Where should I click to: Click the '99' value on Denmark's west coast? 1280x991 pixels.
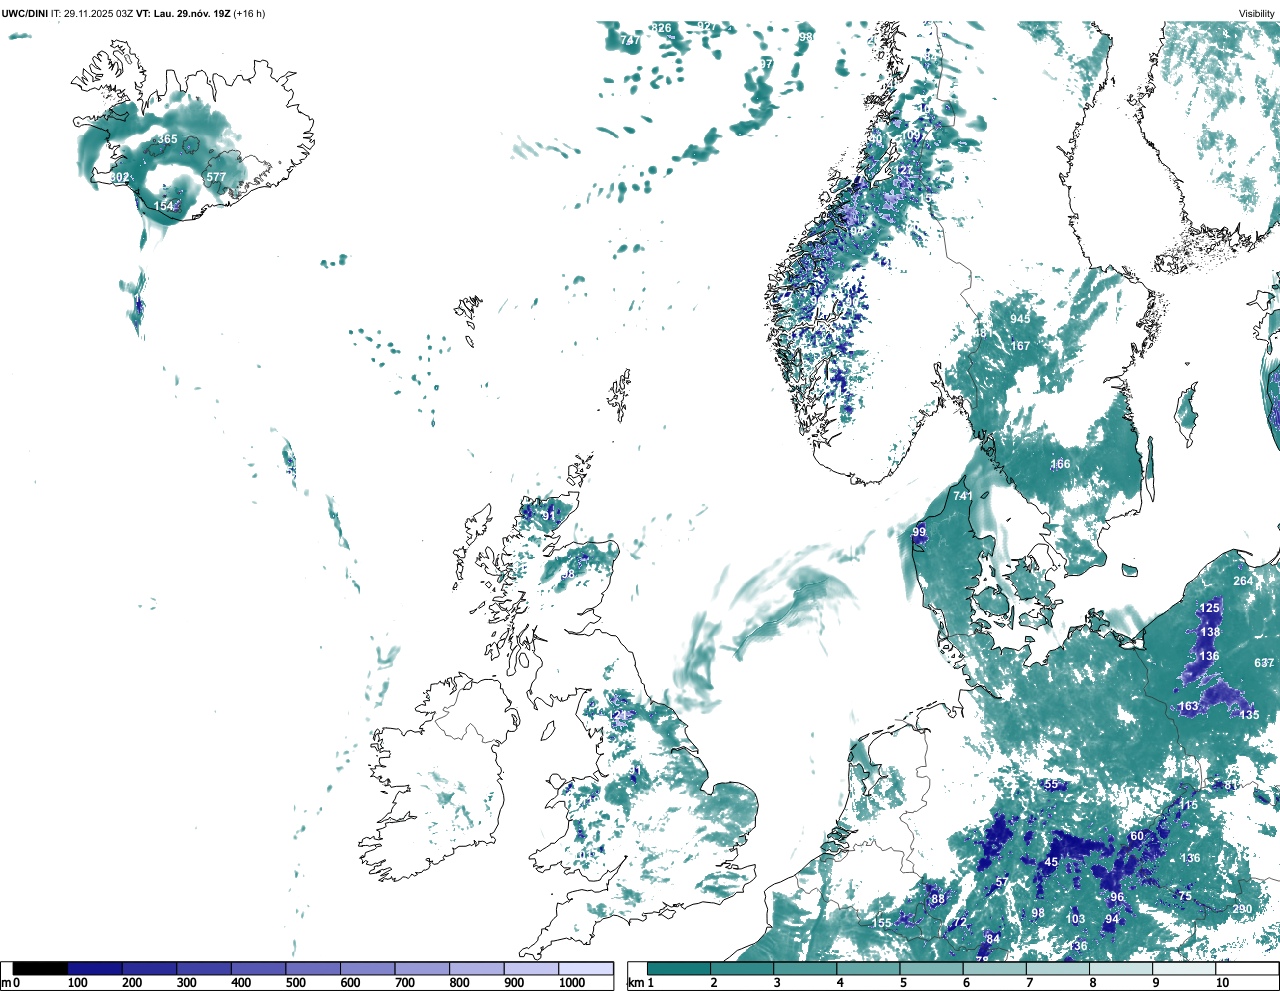point(919,532)
